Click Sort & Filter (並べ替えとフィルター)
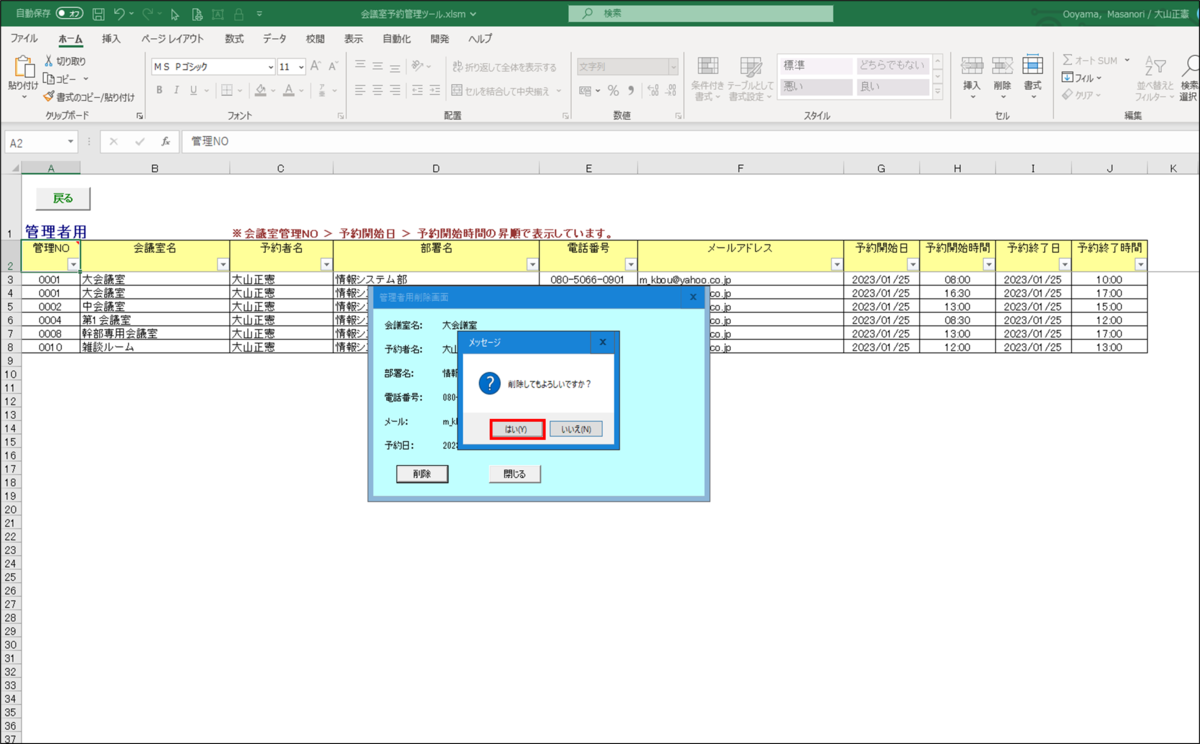 tap(1154, 78)
